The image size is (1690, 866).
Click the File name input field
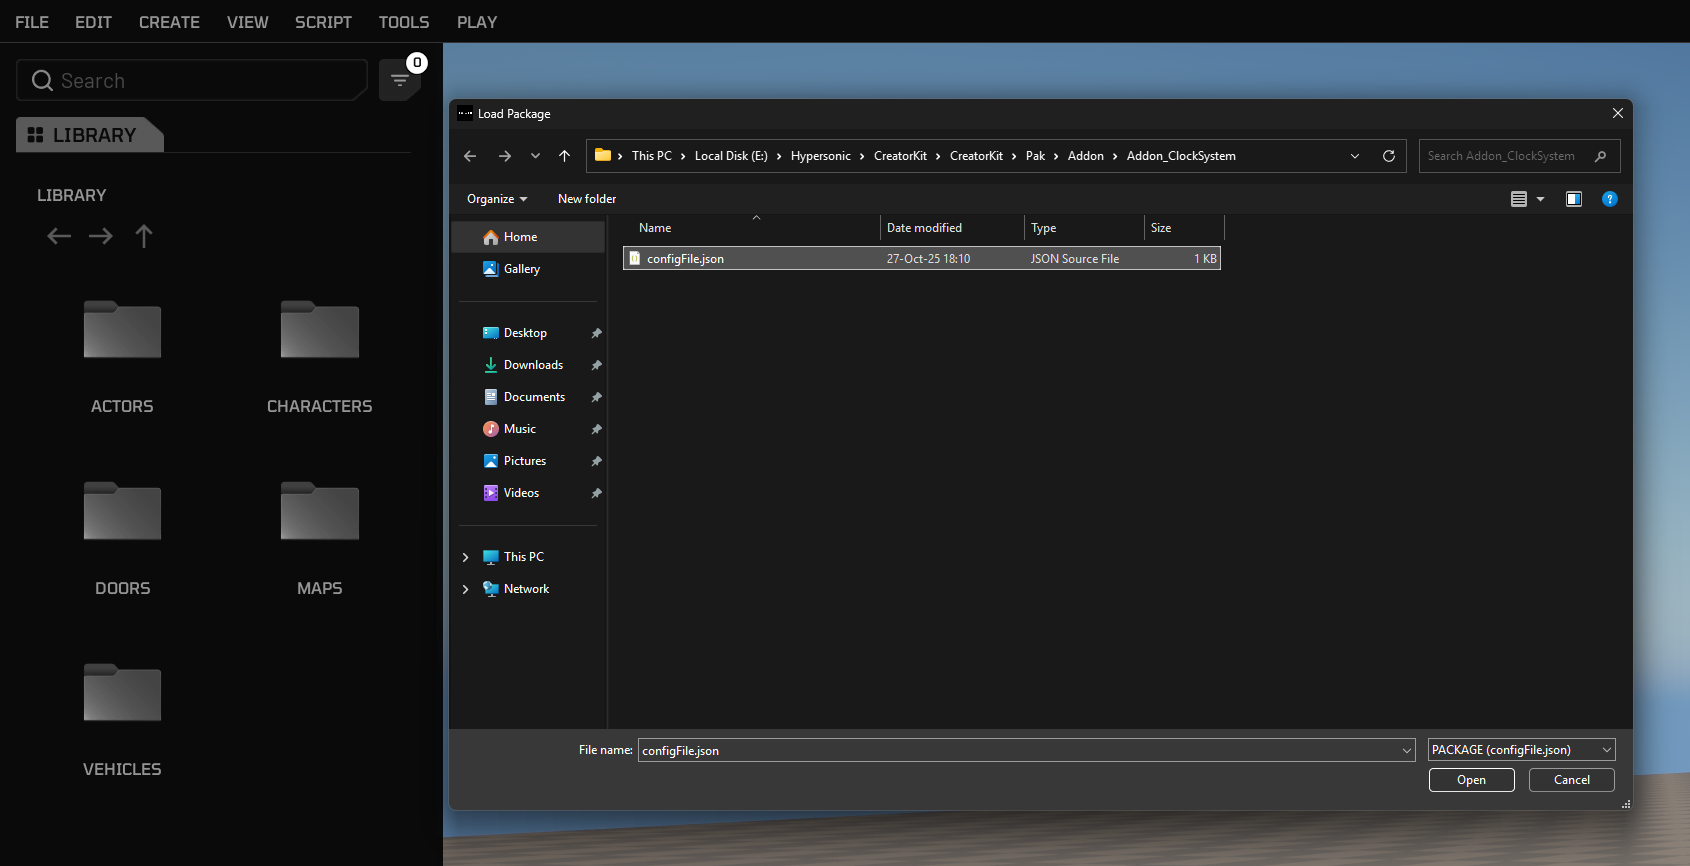pyautogui.click(x=1018, y=750)
